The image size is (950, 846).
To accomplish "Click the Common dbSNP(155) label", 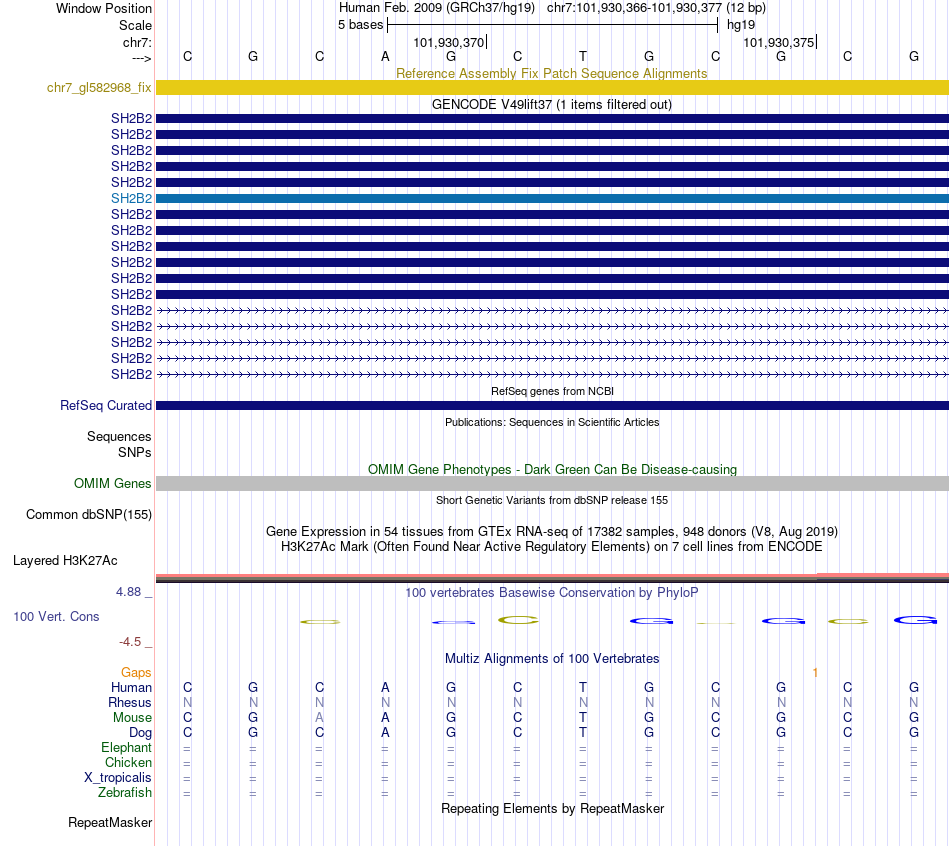I will (x=89, y=515).
